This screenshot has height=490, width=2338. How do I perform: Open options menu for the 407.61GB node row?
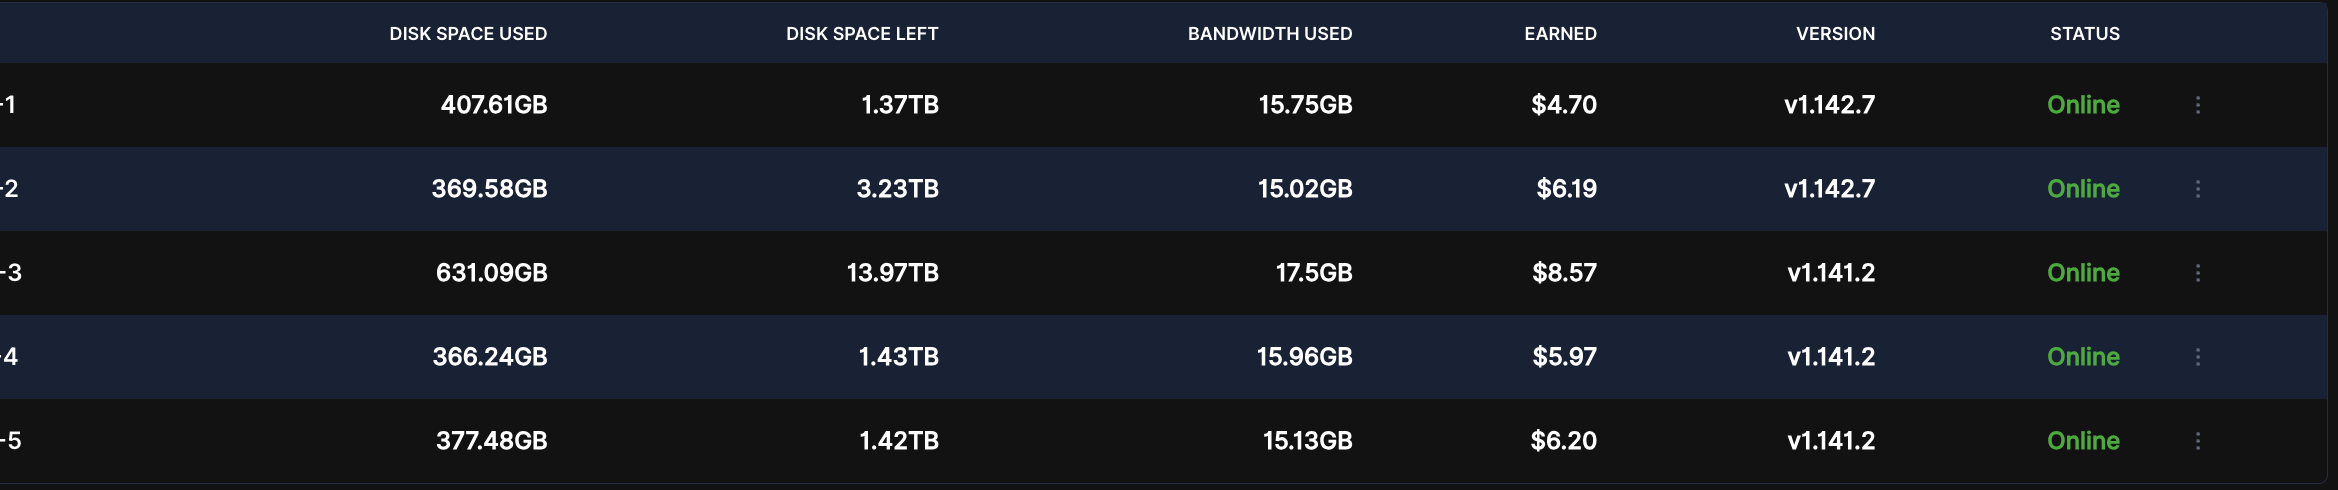click(2197, 105)
